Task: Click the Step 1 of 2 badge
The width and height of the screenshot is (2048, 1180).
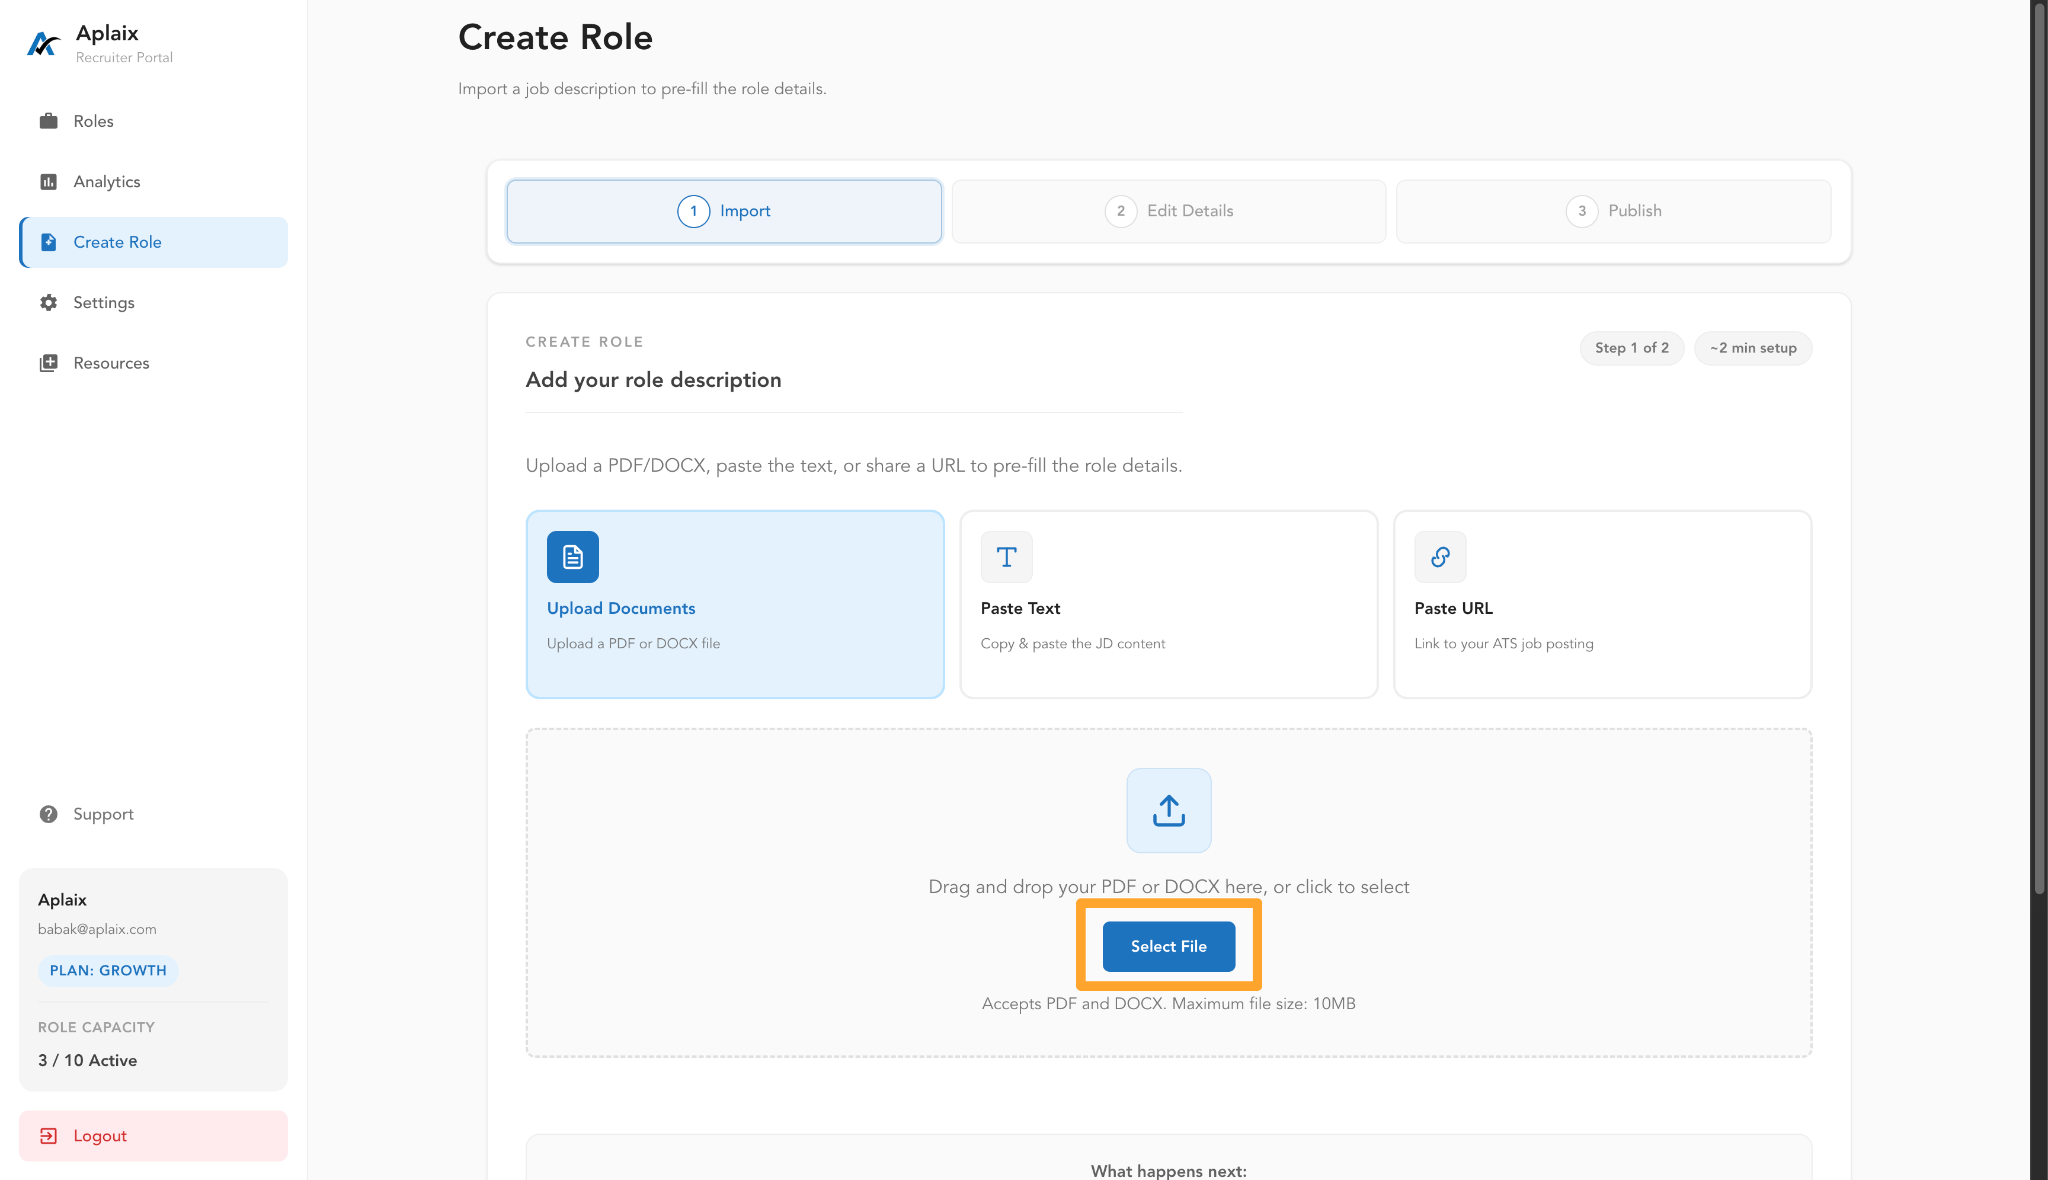Action: click(x=1632, y=348)
